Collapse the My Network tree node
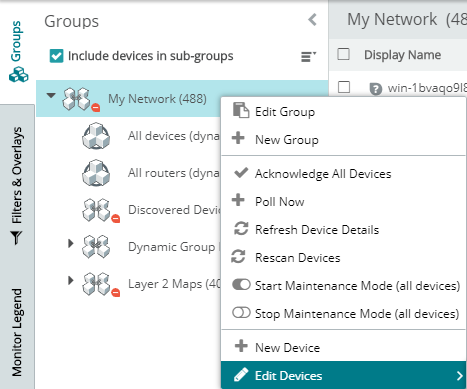 click(x=51, y=96)
